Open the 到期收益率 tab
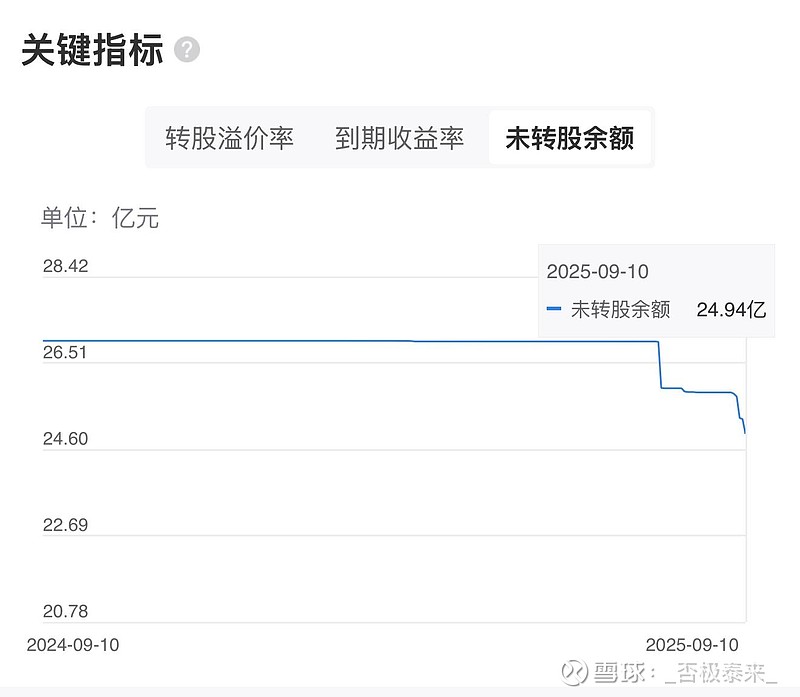The width and height of the screenshot is (800, 697). click(400, 138)
